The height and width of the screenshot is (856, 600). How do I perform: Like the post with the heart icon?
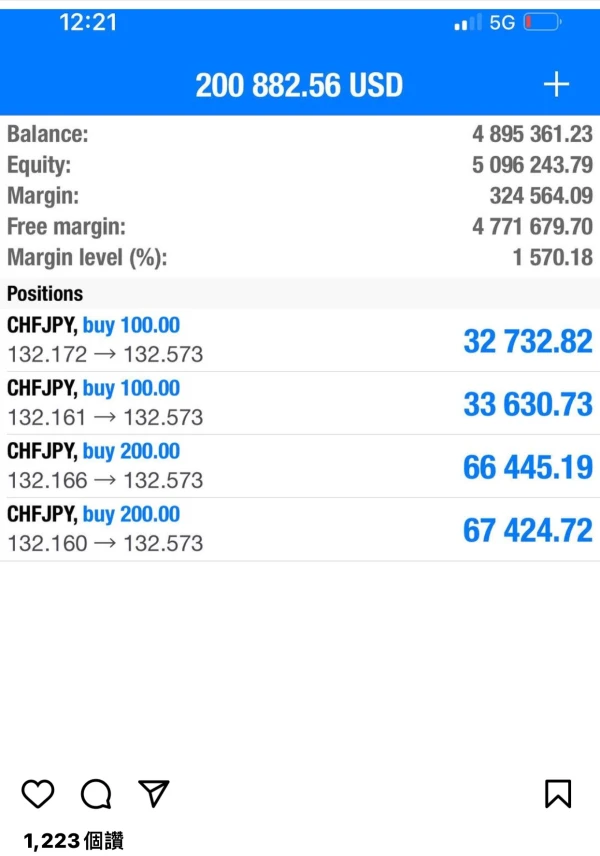click(x=38, y=794)
